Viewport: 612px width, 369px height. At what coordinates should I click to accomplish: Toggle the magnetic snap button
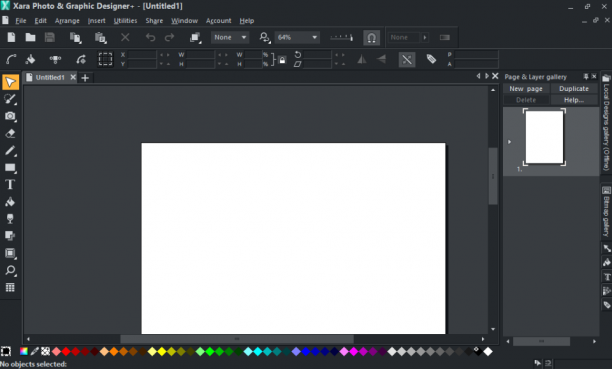tap(372, 37)
